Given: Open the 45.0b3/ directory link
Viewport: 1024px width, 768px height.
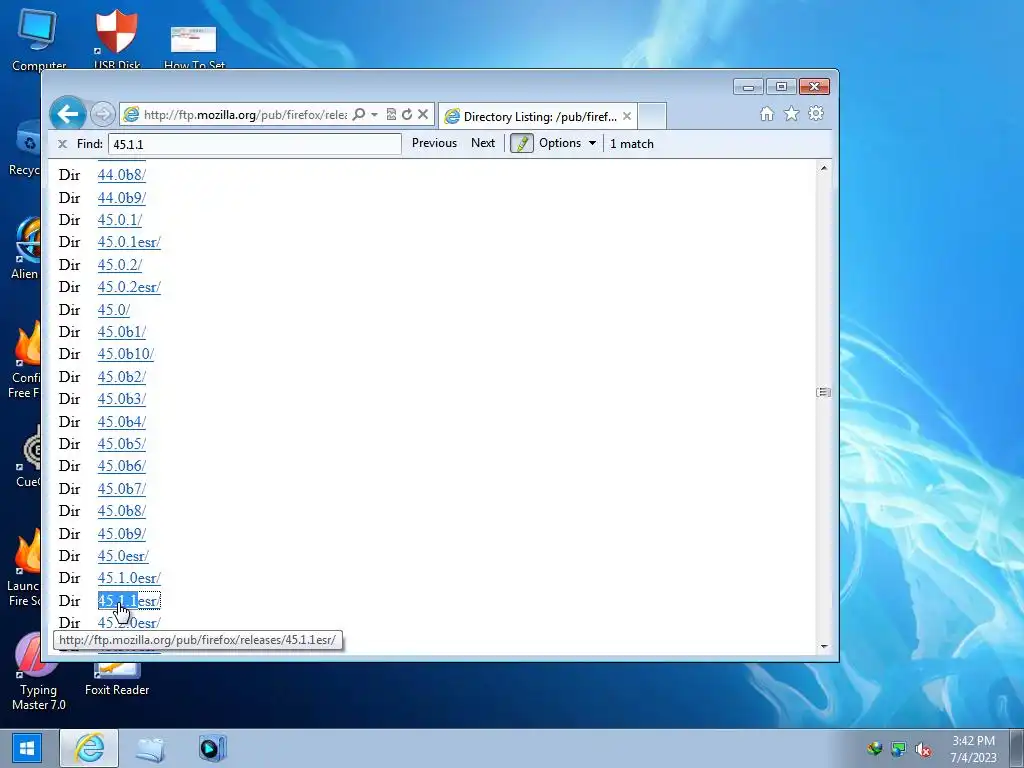Looking at the screenshot, I should click(x=121, y=399).
